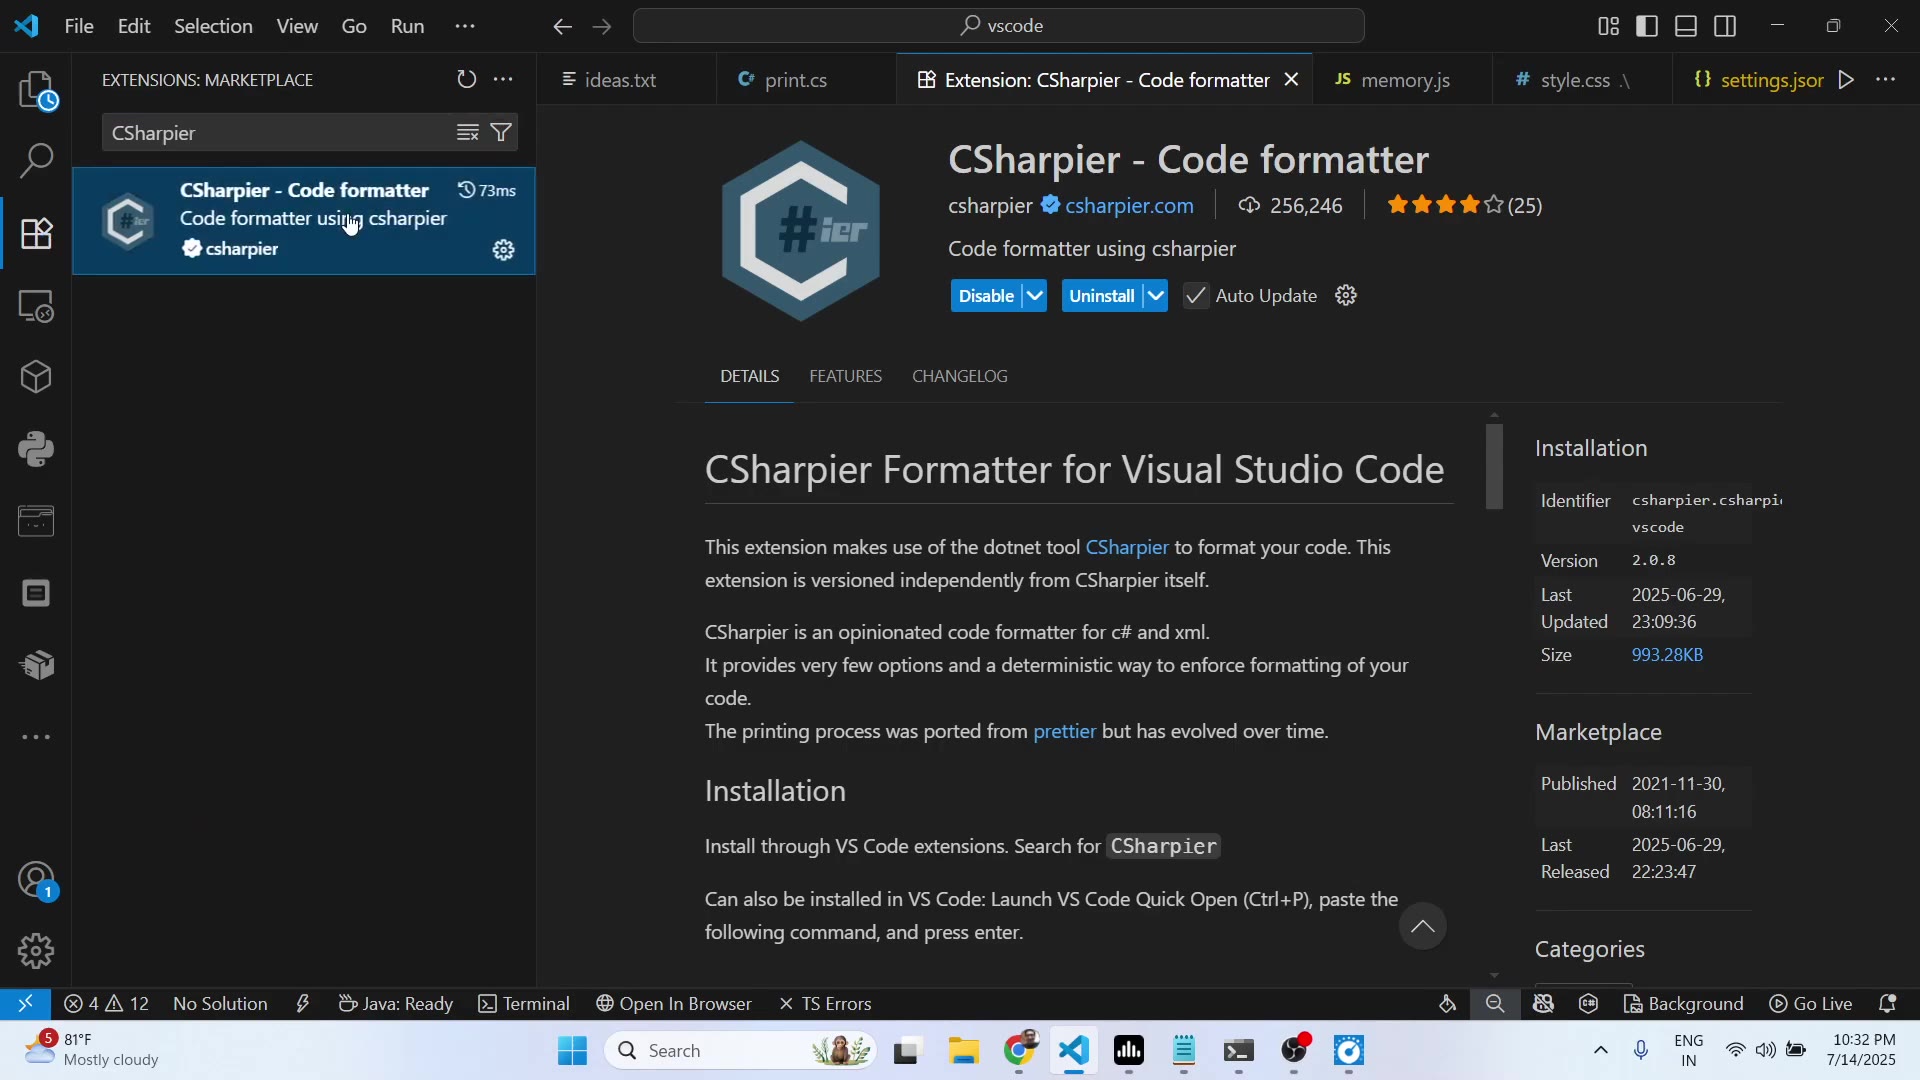
Task: Expand Disable button dropdown arrow
Action: click(x=1035, y=296)
